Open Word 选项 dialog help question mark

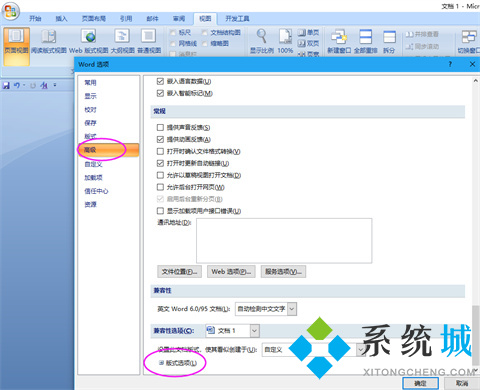450,64
